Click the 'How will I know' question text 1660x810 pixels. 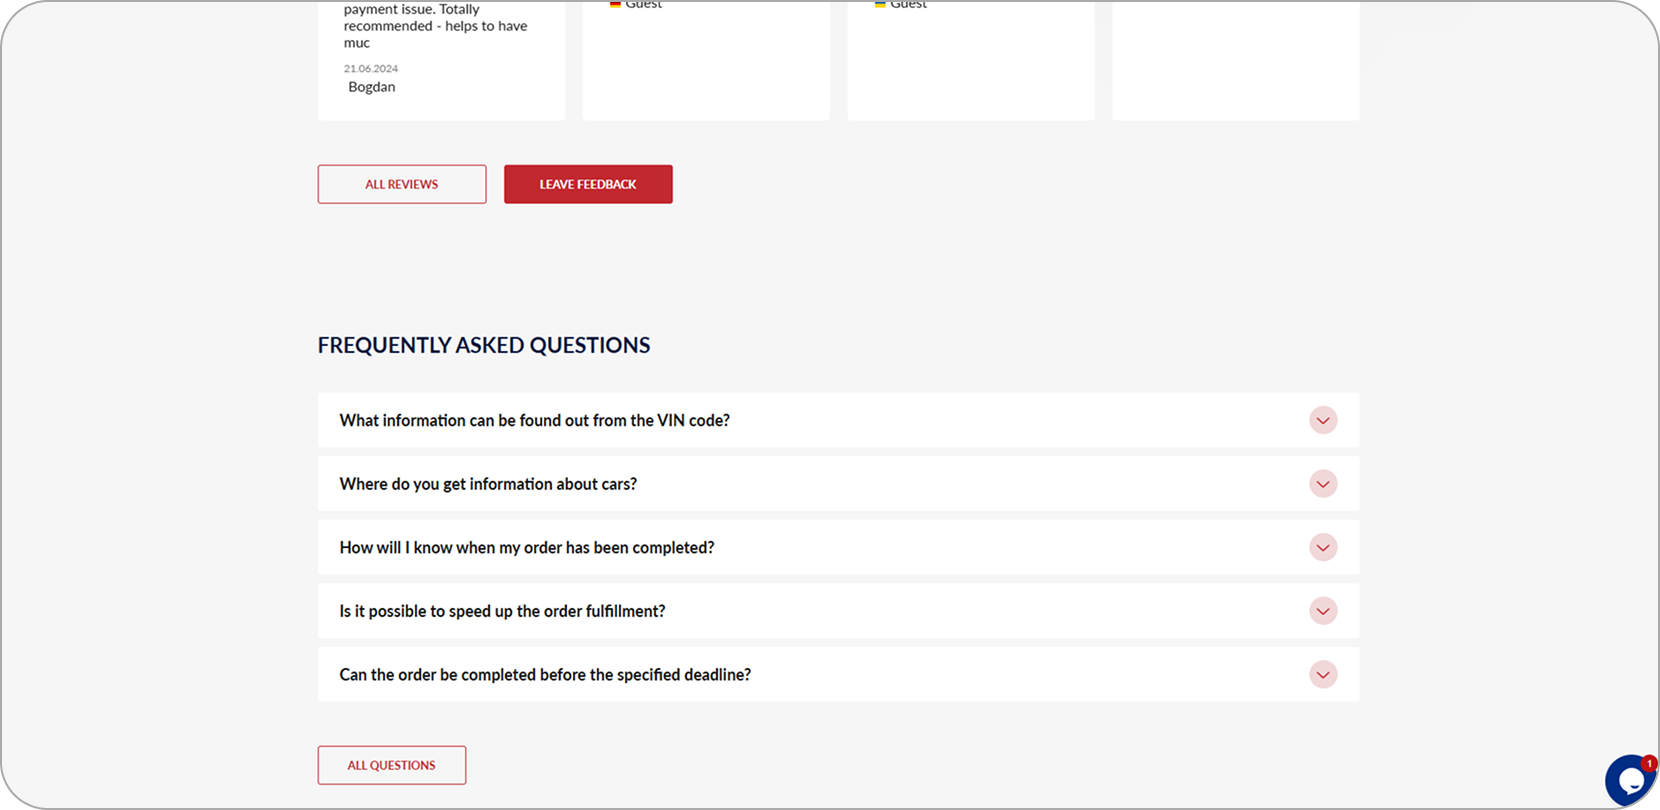pos(527,548)
